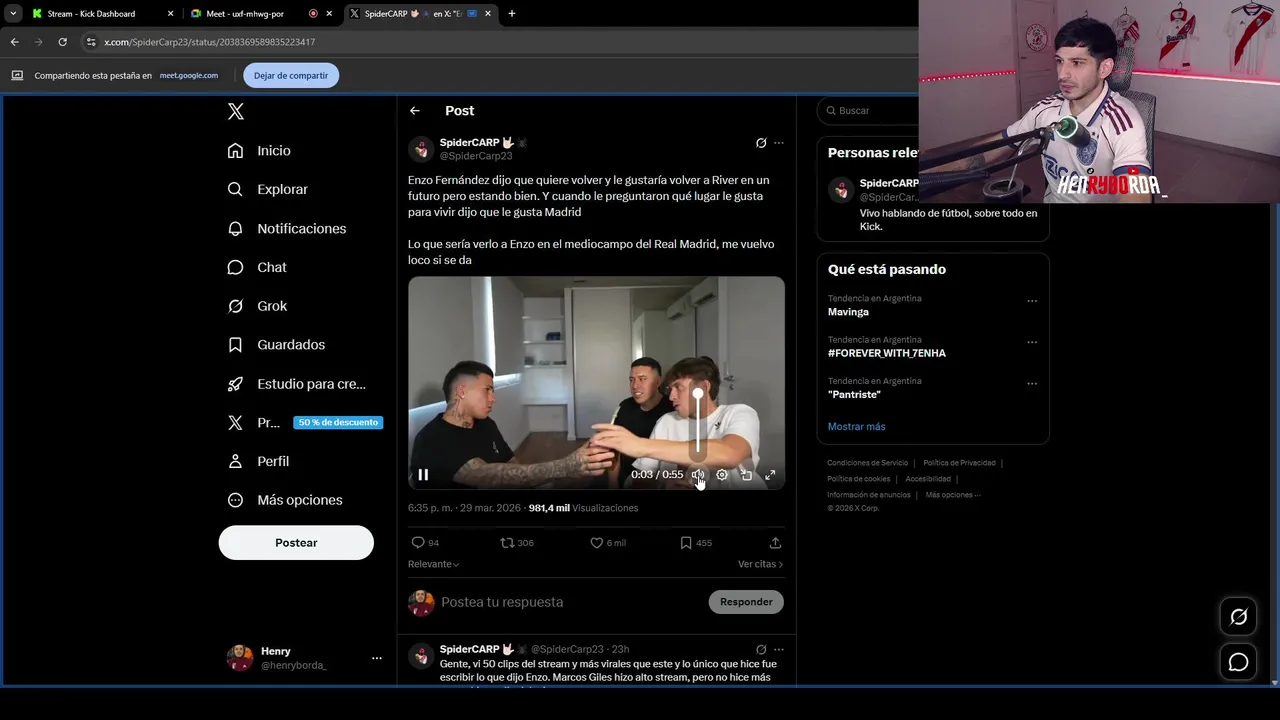1280x720 pixels.
Task: Pause the video
Action: tap(423, 475)
